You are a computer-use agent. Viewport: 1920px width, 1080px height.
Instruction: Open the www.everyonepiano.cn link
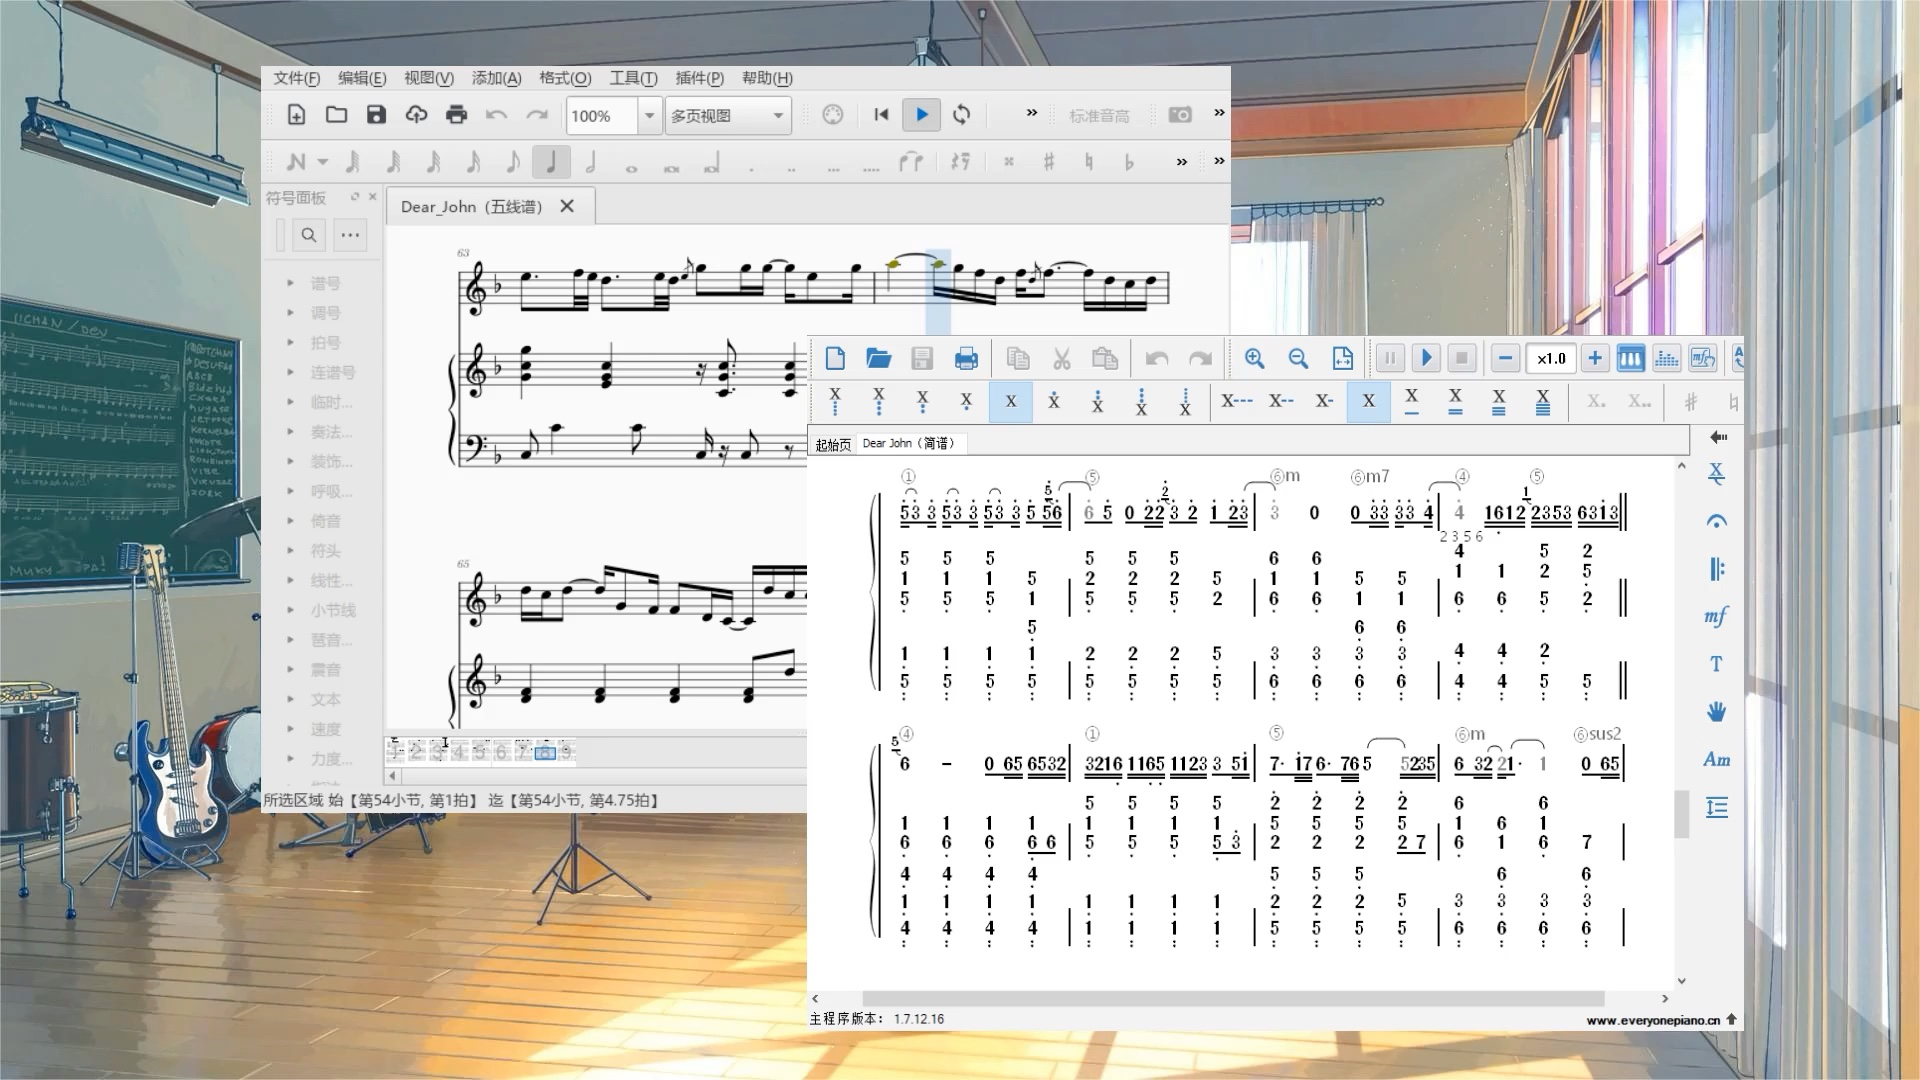pos(1653,1020)
